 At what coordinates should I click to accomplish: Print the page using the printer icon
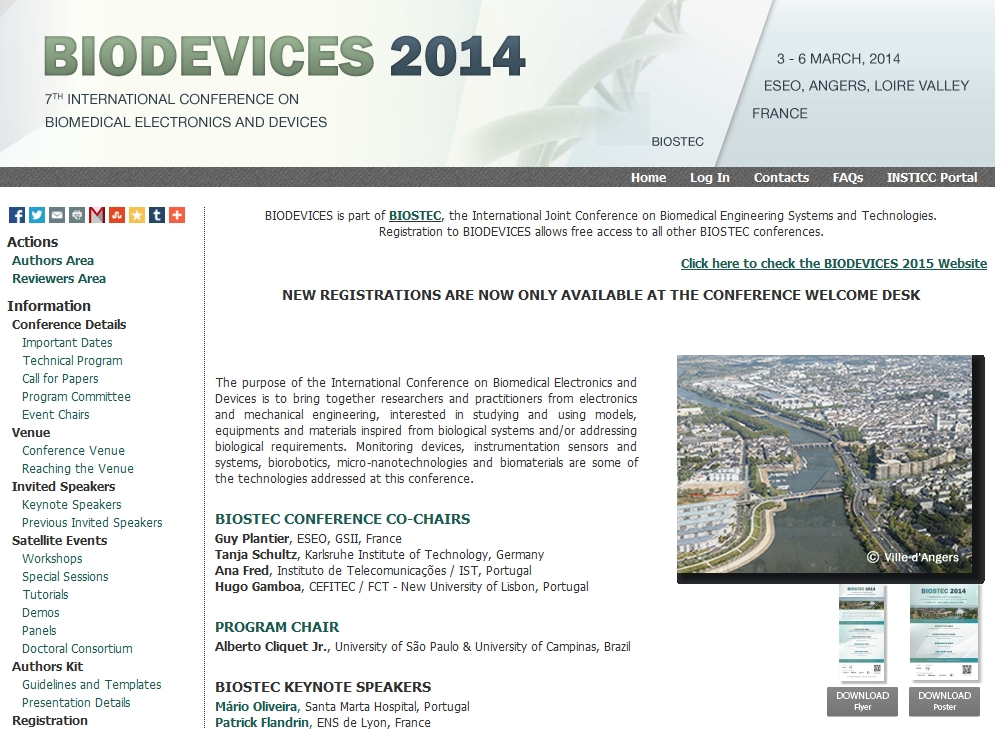(x=77, y=215)
